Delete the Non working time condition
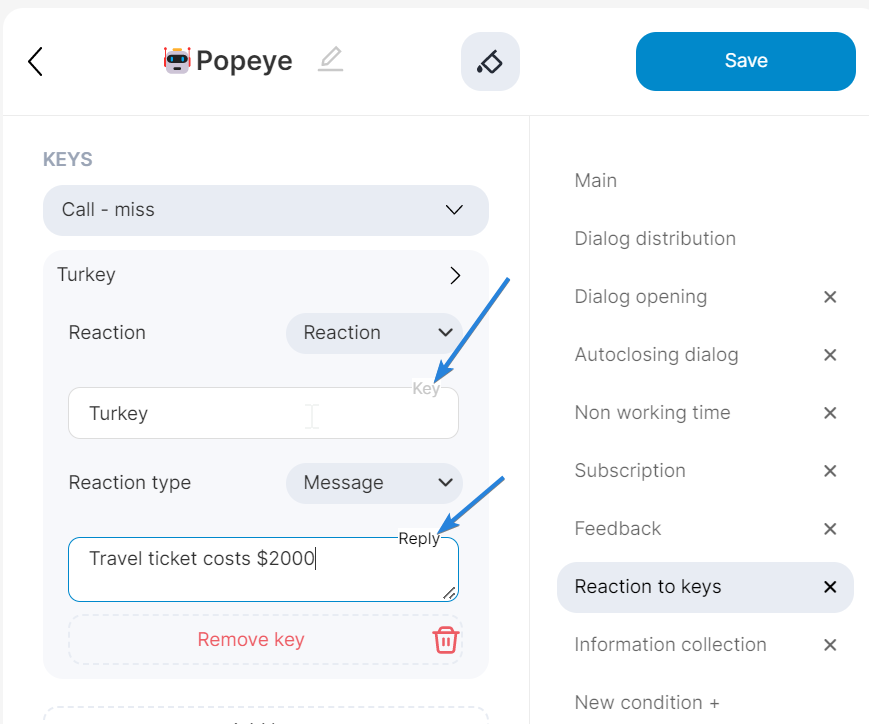The height and width of the screenshot is (724, 869). pyautogui.click(x=830, y=413)
